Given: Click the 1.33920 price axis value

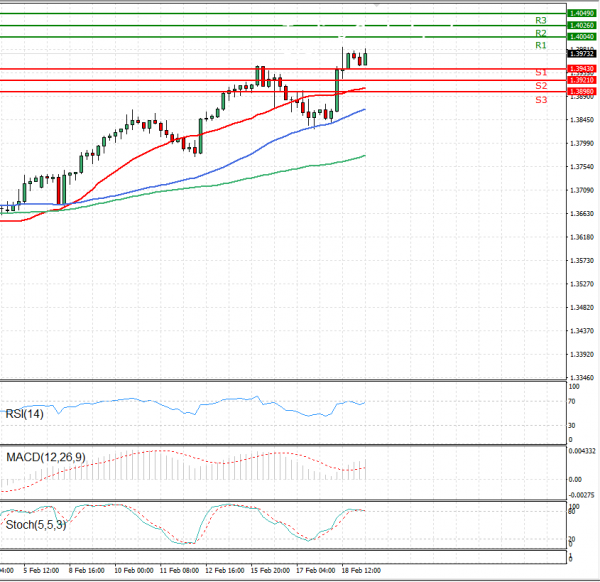Looking at the screenshot, I should pyautogui.click(x=582, y=354).
